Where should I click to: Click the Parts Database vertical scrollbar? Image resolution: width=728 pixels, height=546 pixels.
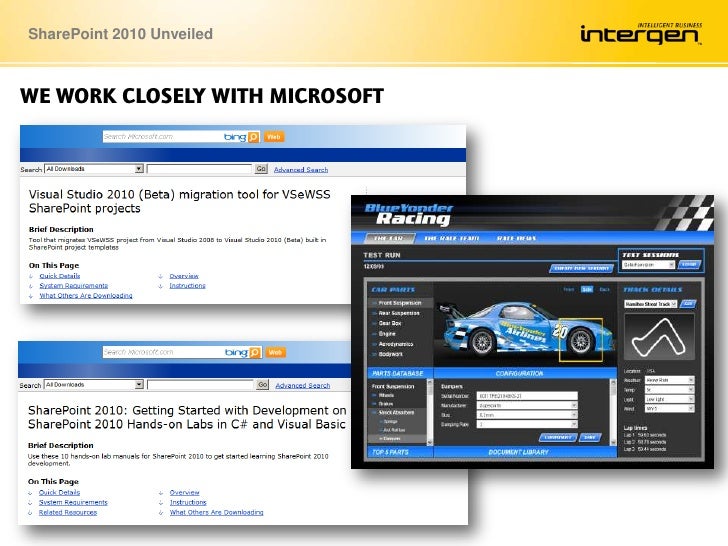(x=429, y=413)
